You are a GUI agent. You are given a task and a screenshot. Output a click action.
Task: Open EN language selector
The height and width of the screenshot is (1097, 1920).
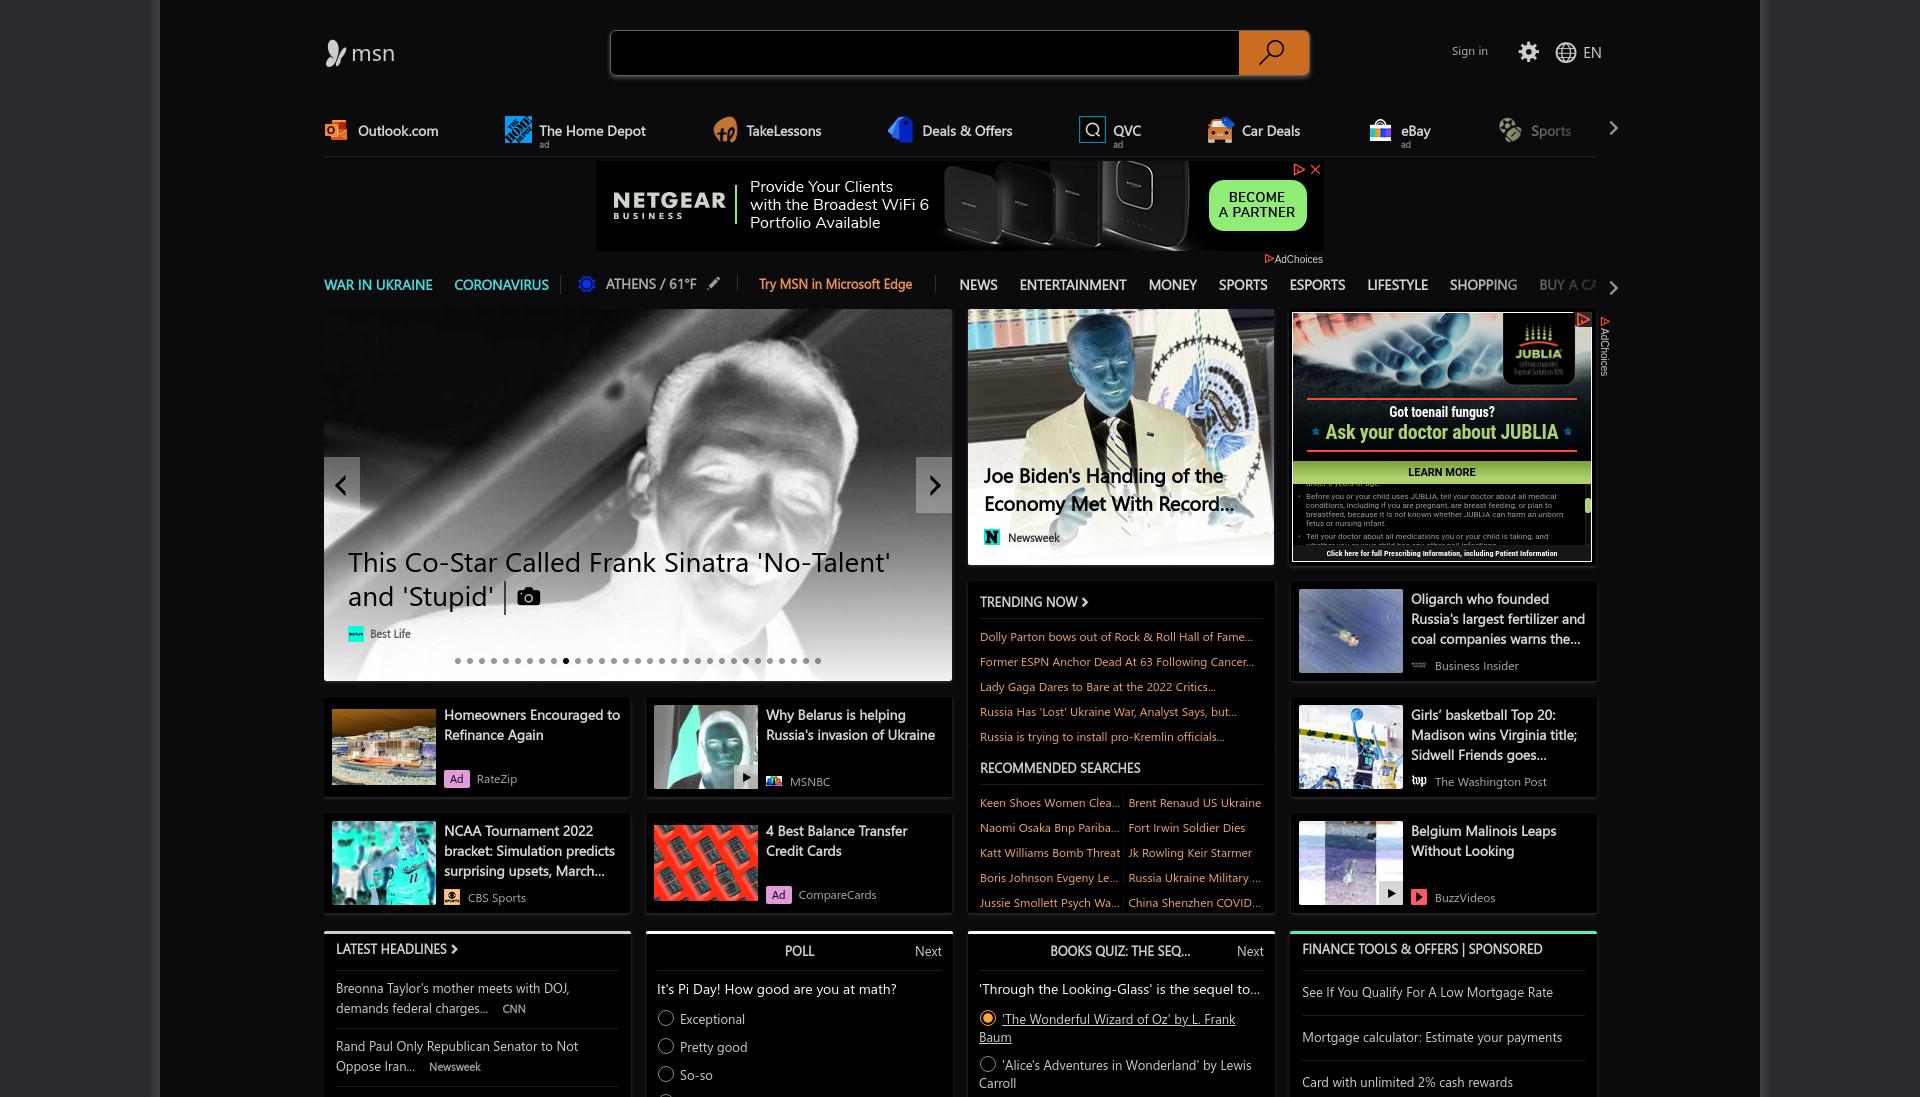(x=1592, y=53)
